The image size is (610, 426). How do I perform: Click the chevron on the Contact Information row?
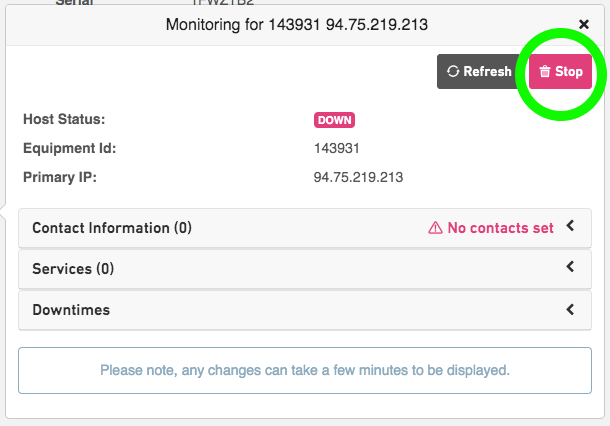pos(570,226)
